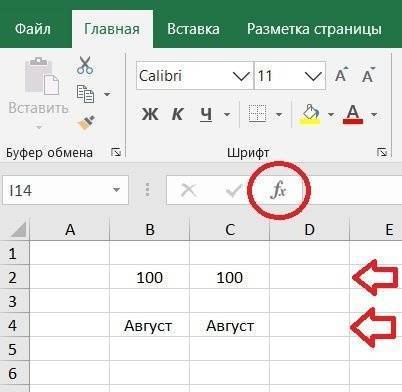Viewport: 402px width, 392px height.
Task: Switch to the Вставка tab
Action: pos(193,29)
